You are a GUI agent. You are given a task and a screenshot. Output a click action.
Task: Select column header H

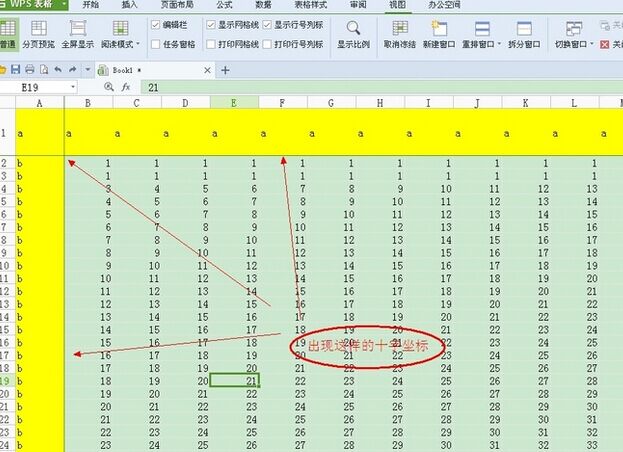[x=380, y=103]
